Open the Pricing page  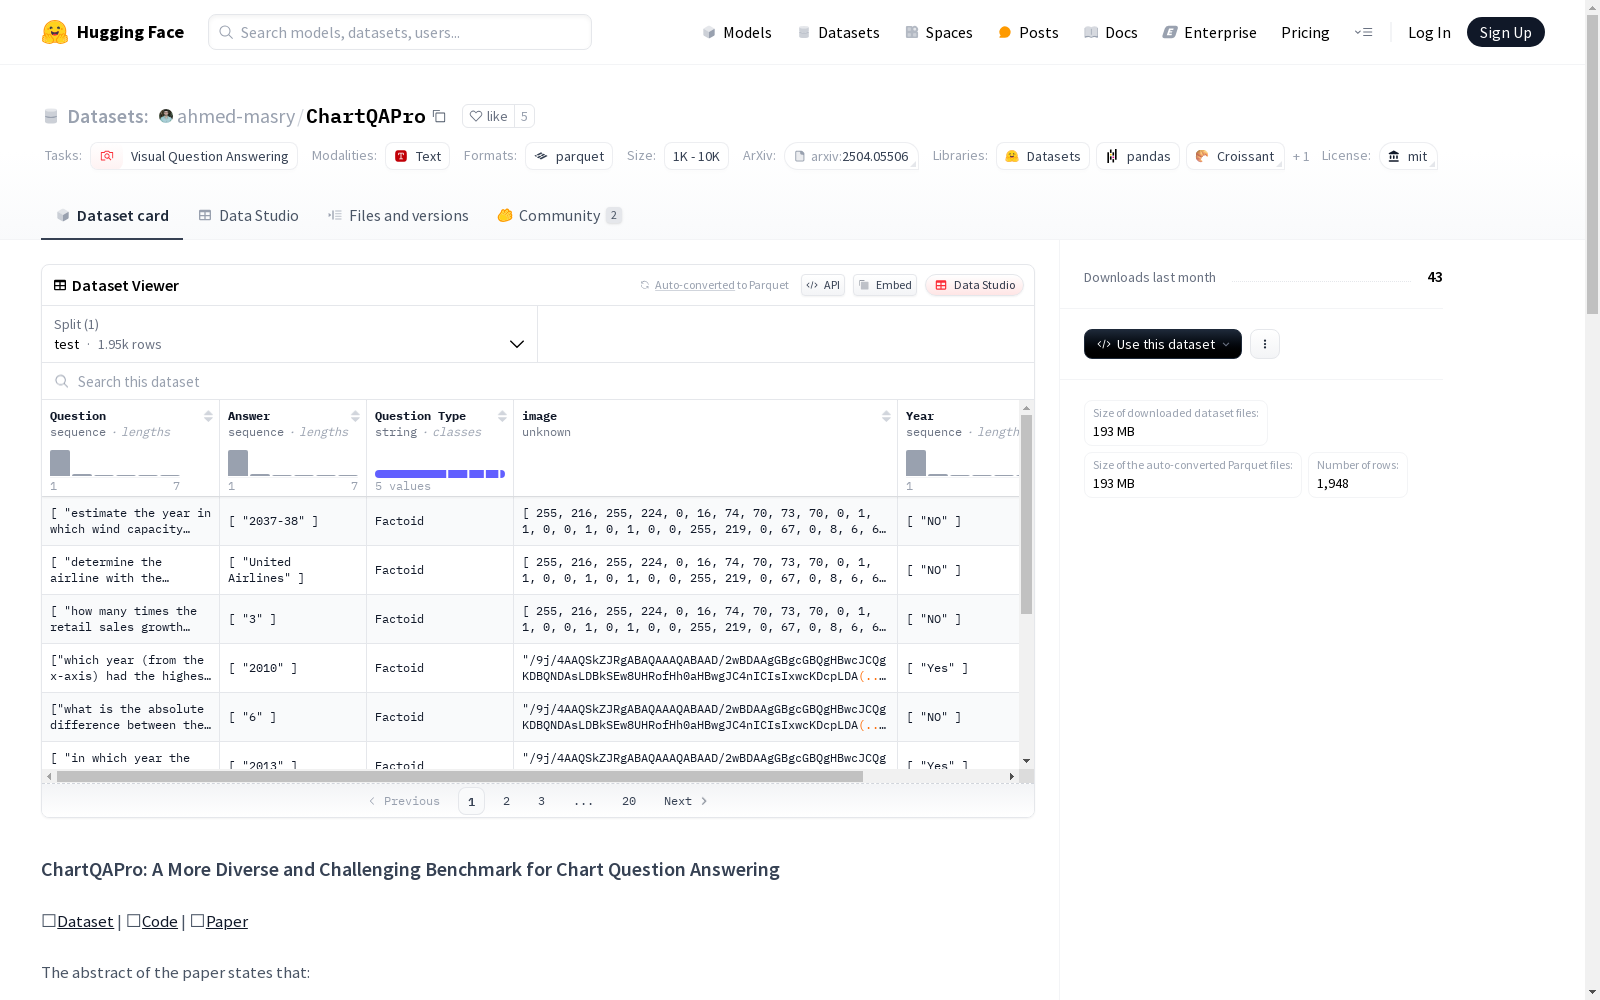pyautogui.click(x=1305, y=32)
